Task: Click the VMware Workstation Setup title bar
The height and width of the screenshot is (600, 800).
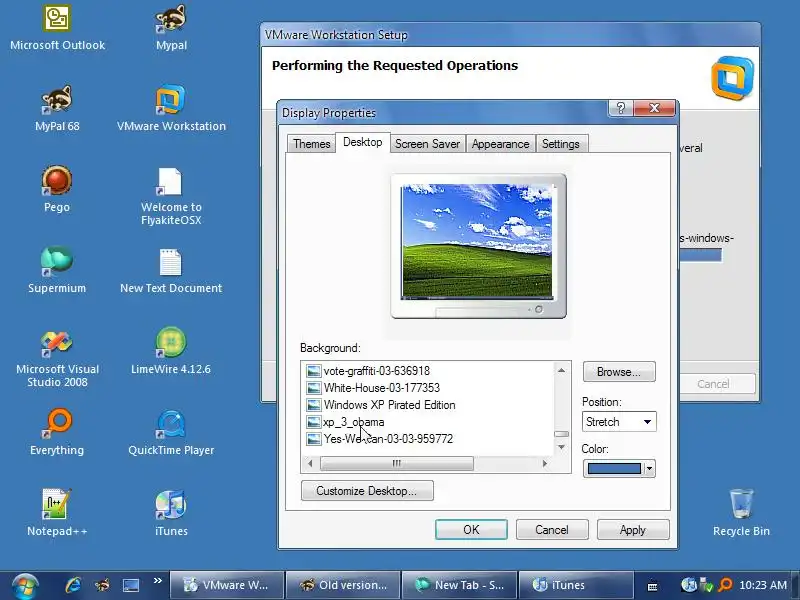Action: click(510, 35)
